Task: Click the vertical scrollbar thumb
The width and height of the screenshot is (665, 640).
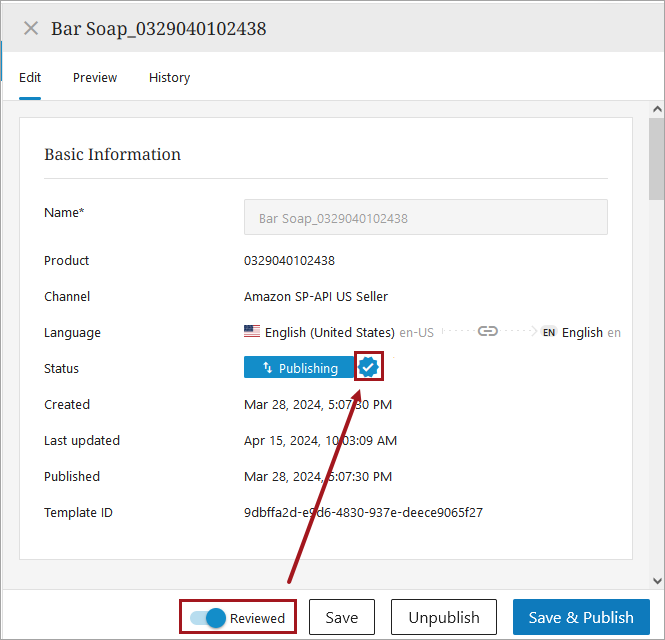Action: (x=657, y=160)
